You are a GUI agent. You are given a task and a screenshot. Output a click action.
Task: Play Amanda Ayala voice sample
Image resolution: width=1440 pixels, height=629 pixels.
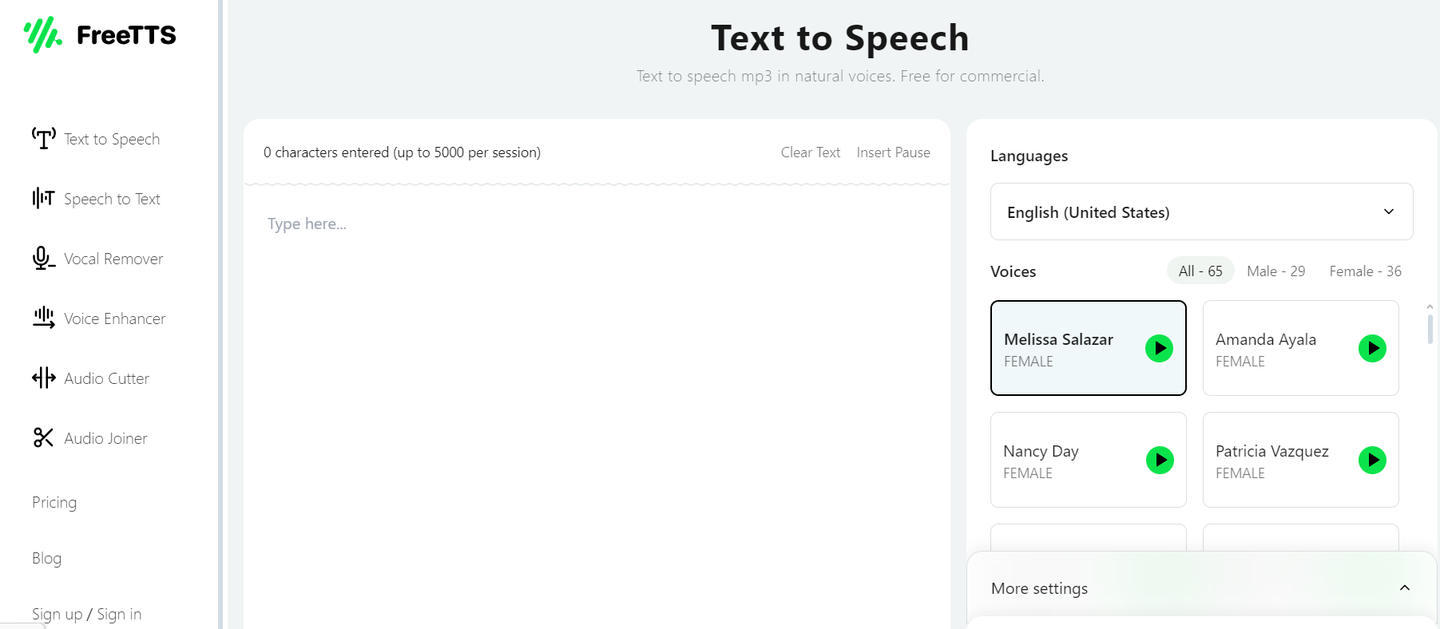coord(1372,348)
